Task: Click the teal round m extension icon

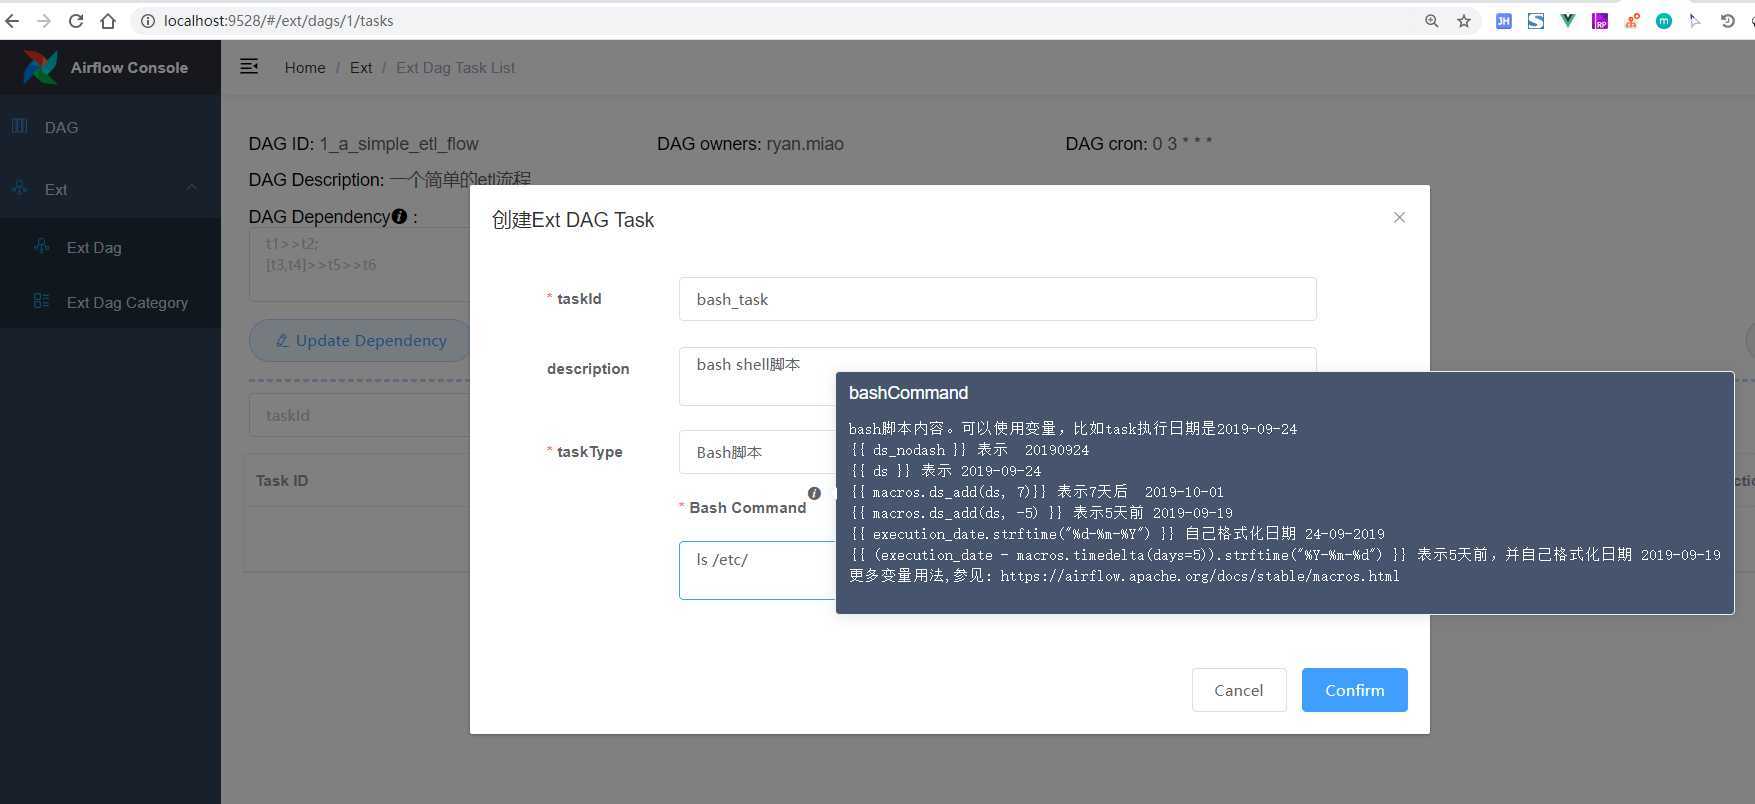Action: pos(1664,21)
